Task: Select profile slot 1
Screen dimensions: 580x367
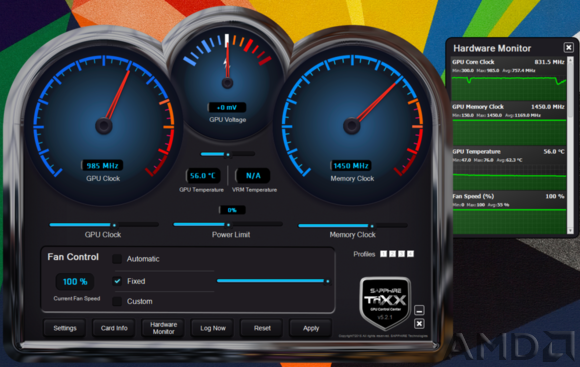Action: 384,254
